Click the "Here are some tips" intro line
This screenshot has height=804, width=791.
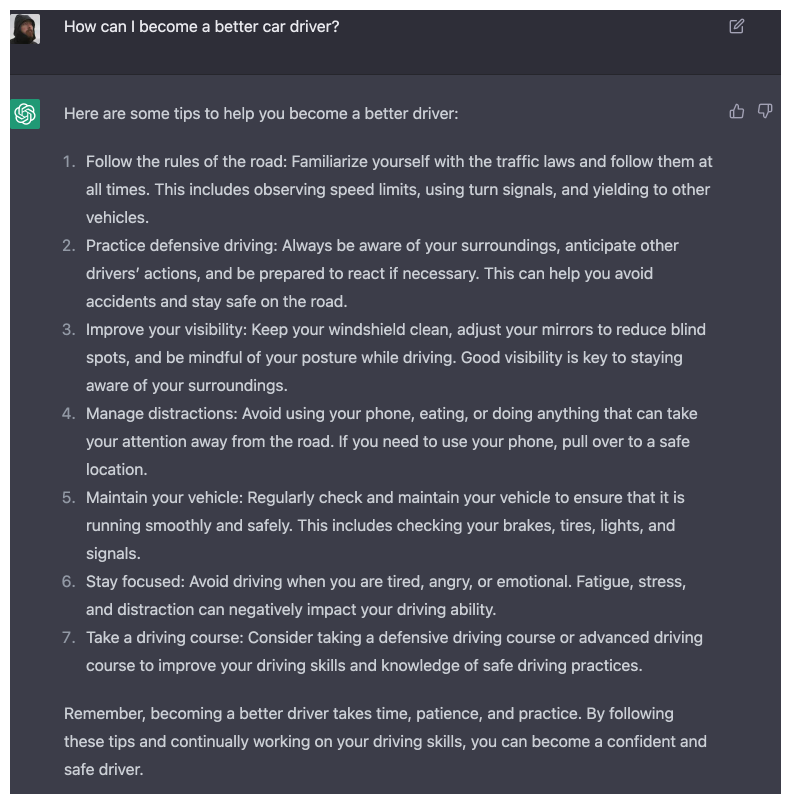coord(261,114)
